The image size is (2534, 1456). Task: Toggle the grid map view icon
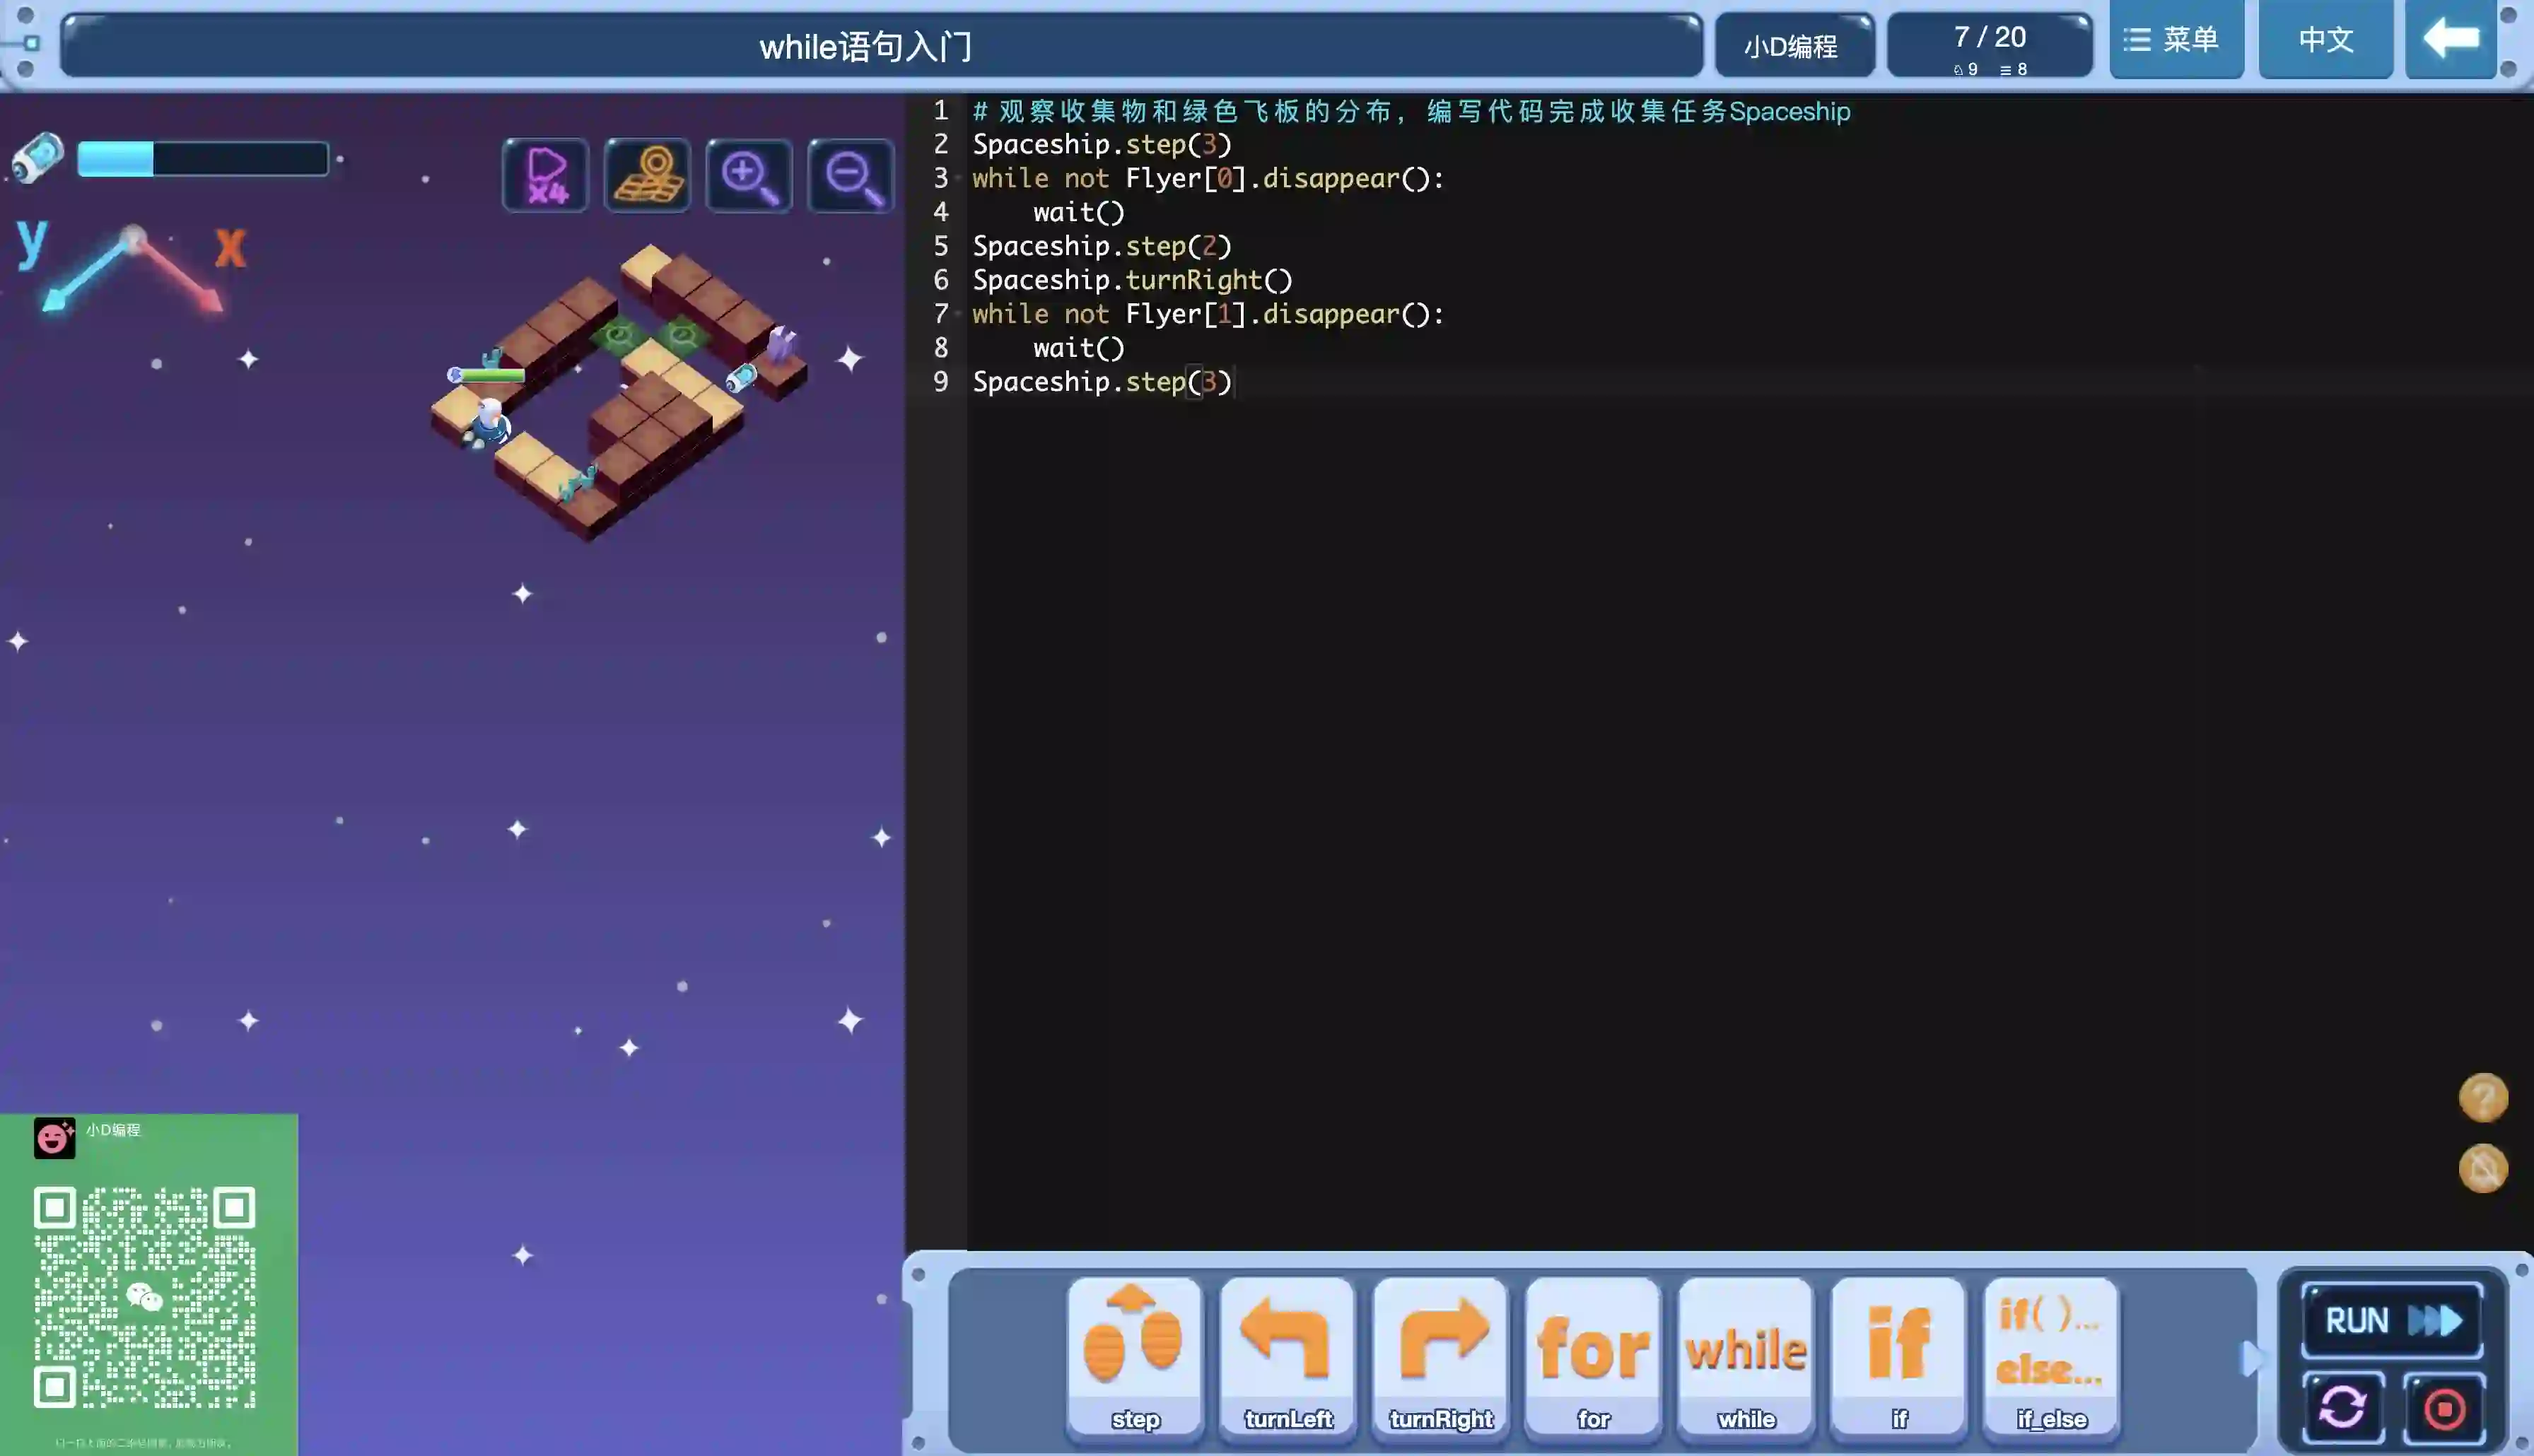click(648, 175)
